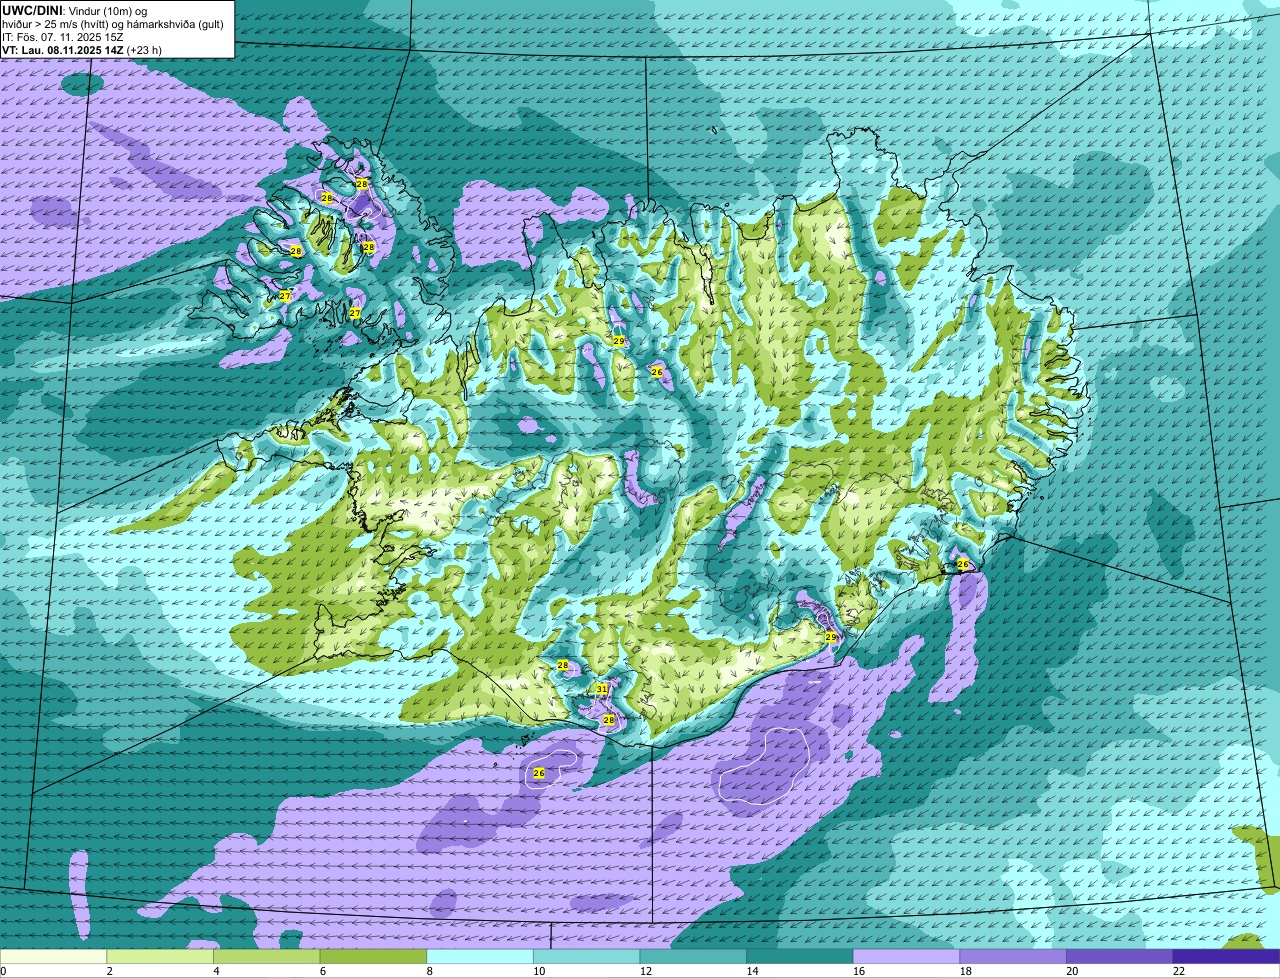The height and width of the screenshot is (978, 1280).
Task: Click the color scale tick label '6'
Action: [x=322, y=971]
